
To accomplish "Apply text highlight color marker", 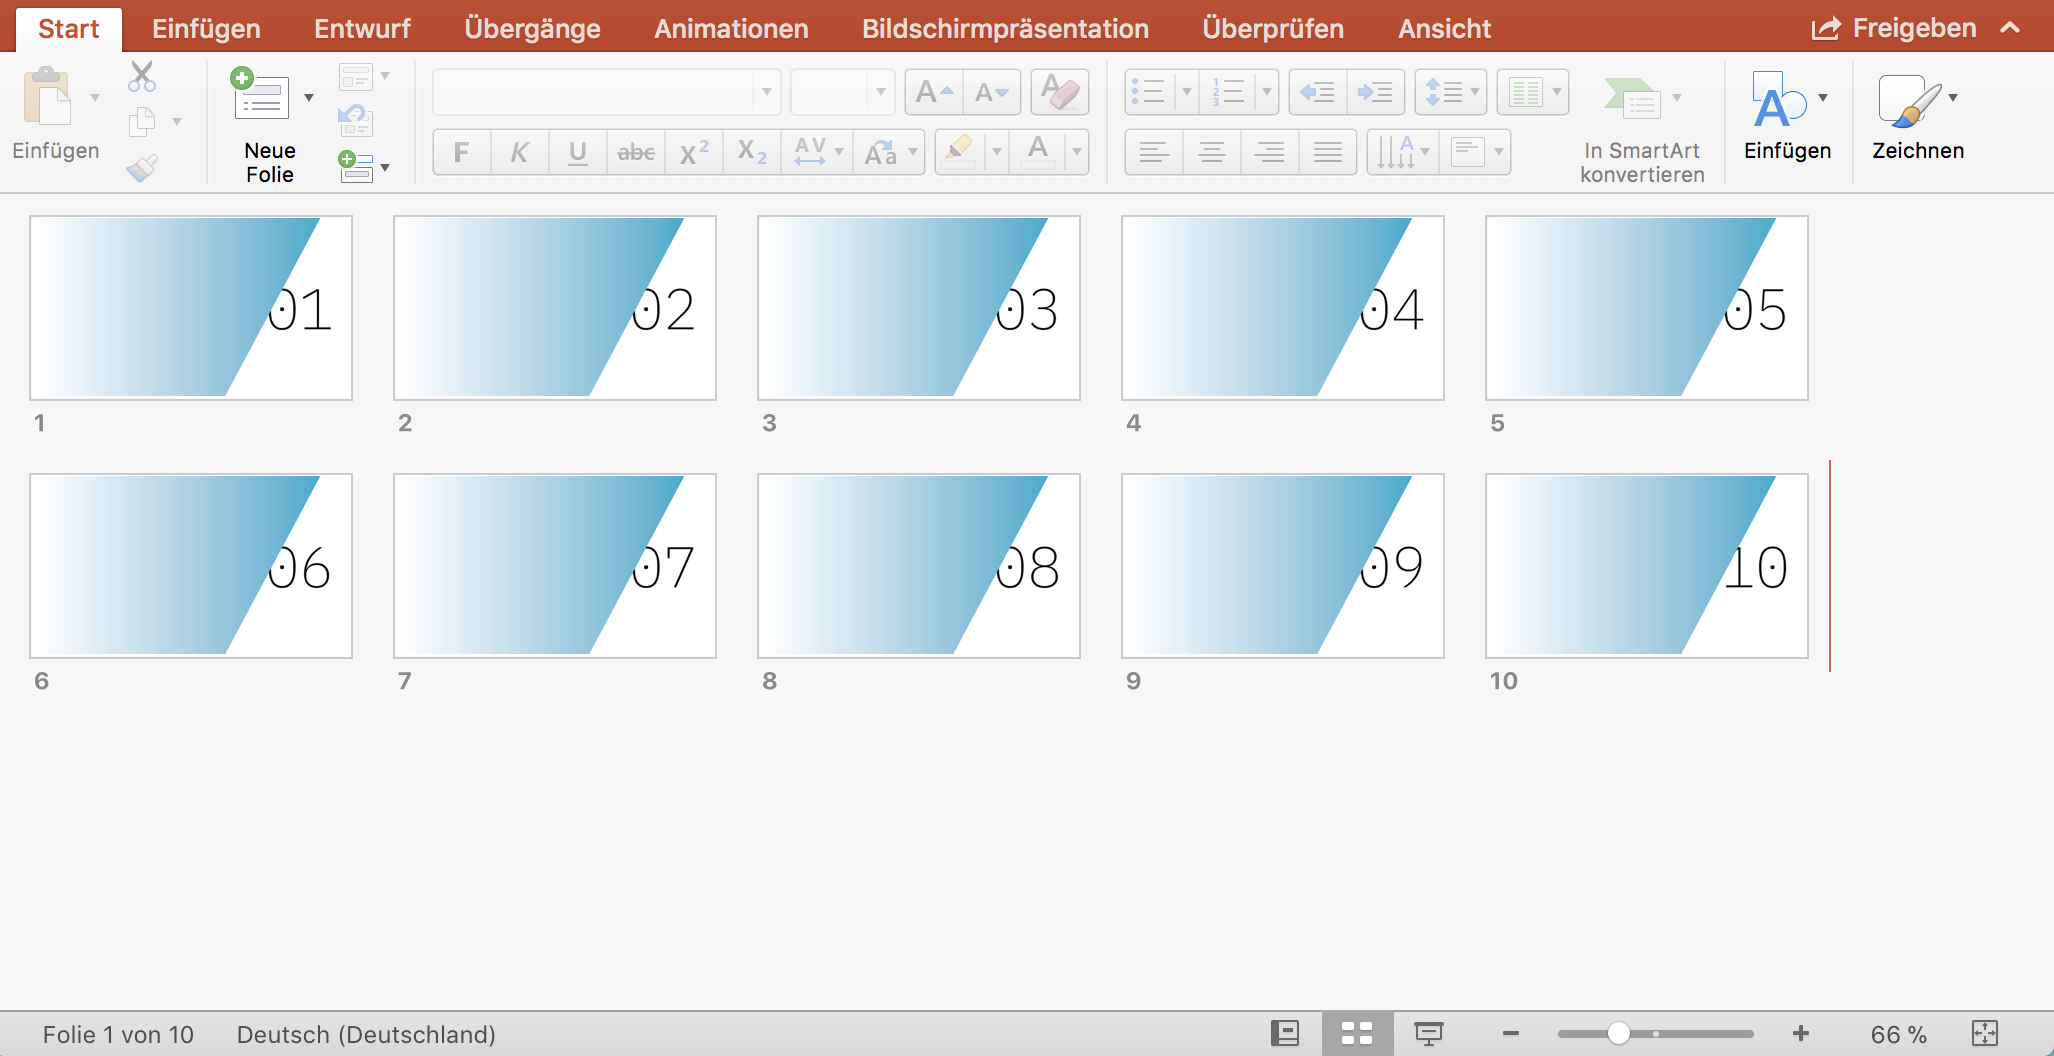I will [960, 153].
